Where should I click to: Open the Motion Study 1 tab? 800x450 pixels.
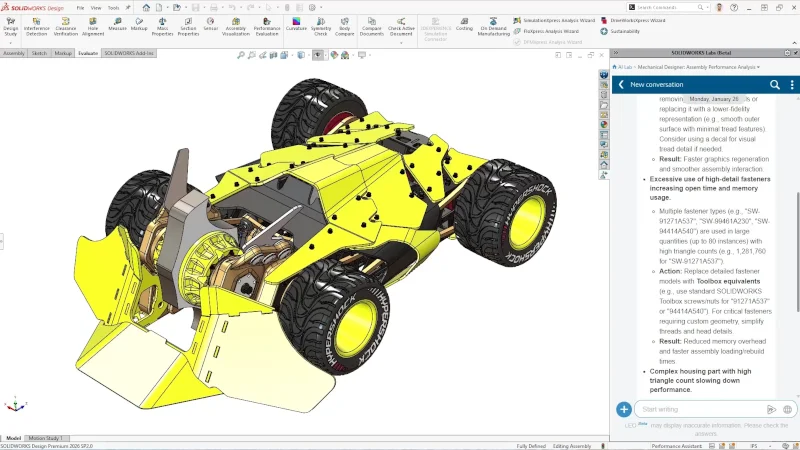click(x=47, y=438)
